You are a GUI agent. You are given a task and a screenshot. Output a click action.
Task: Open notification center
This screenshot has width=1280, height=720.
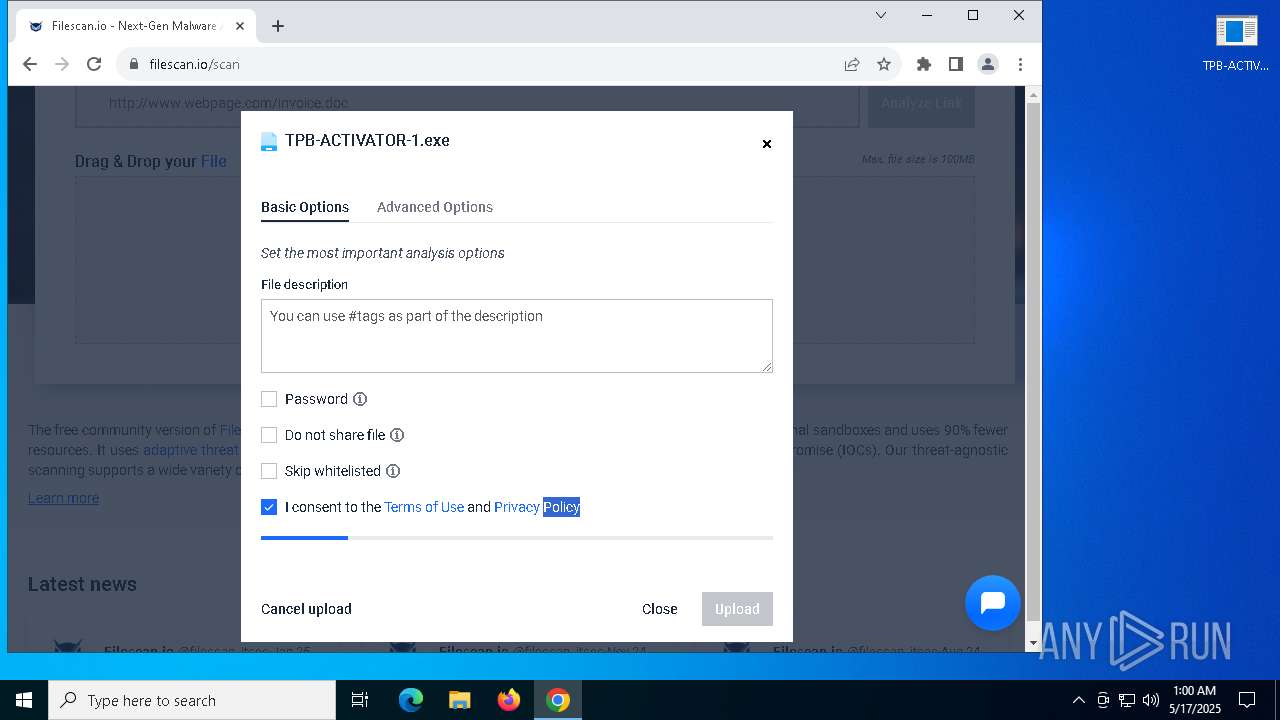click(x=1247, y=700)
